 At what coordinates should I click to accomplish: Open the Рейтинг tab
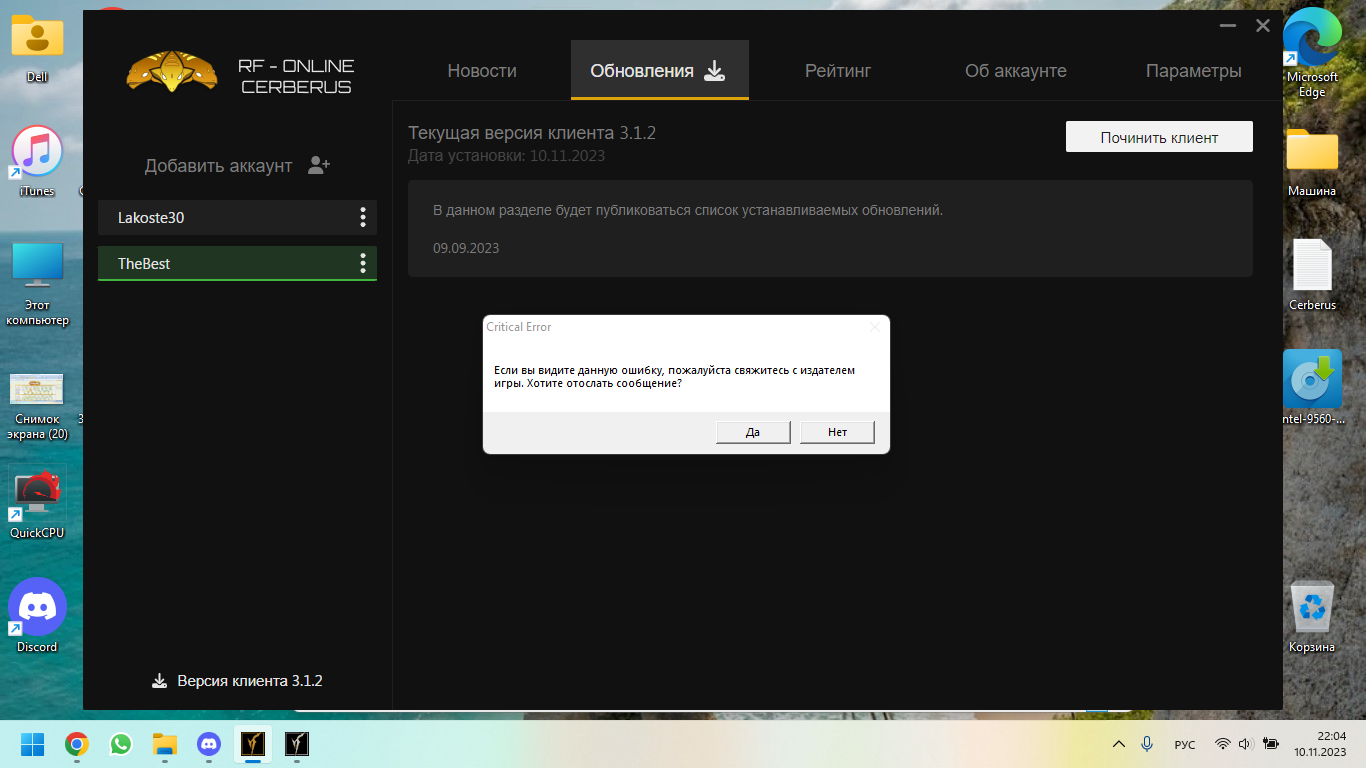(838, 71)
